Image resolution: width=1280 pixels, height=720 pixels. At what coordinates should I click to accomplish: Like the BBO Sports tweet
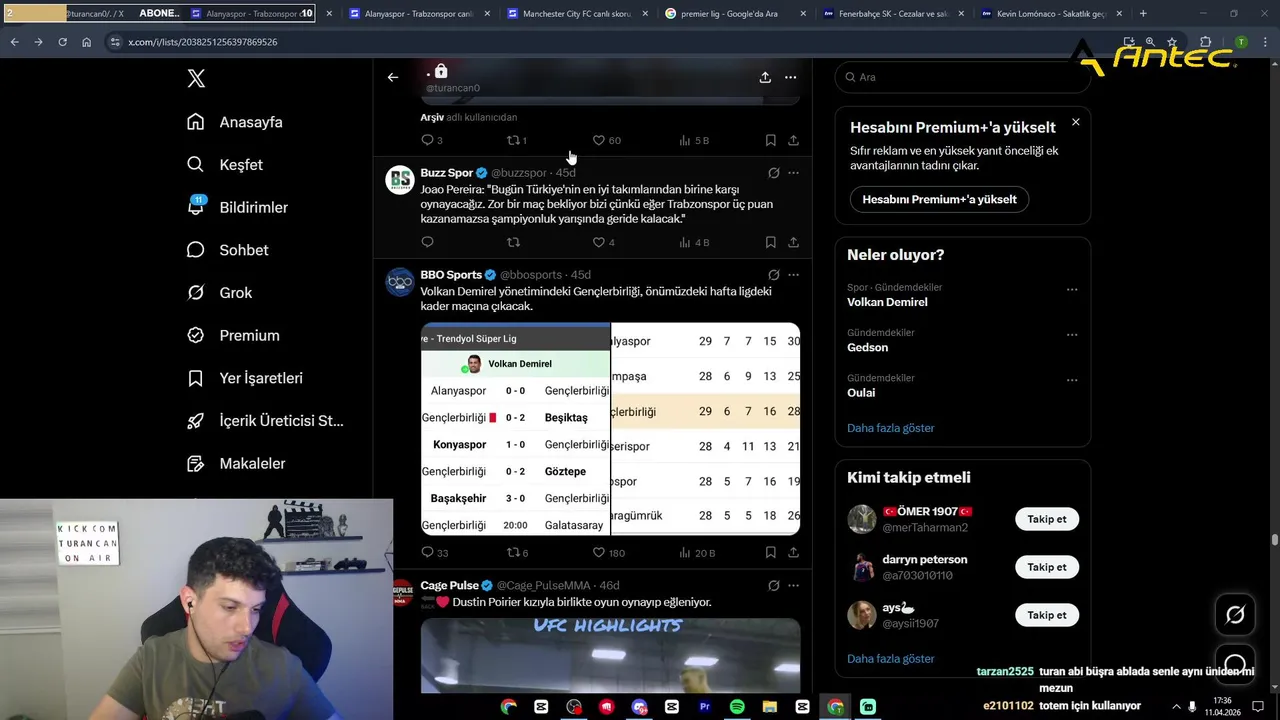pos(608,553)
